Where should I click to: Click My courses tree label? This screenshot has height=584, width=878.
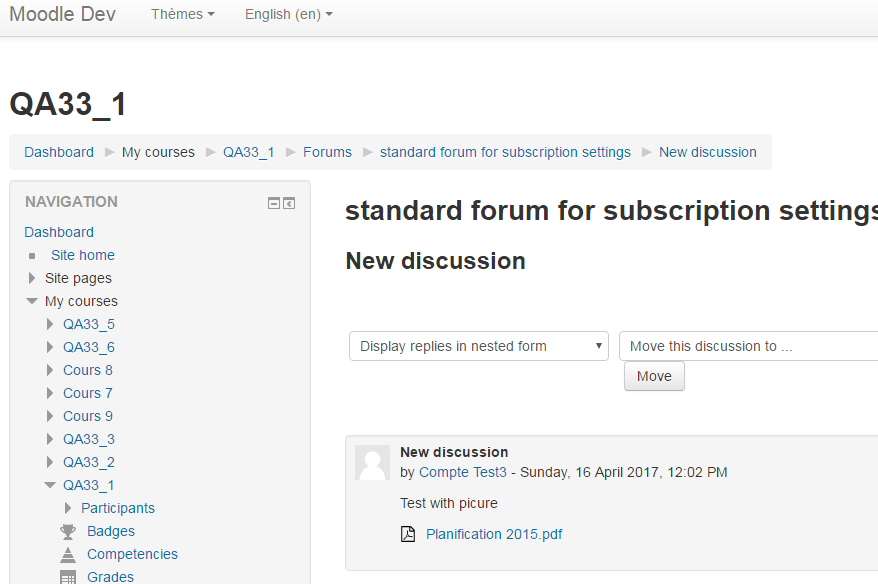click(x=81, y=301)
